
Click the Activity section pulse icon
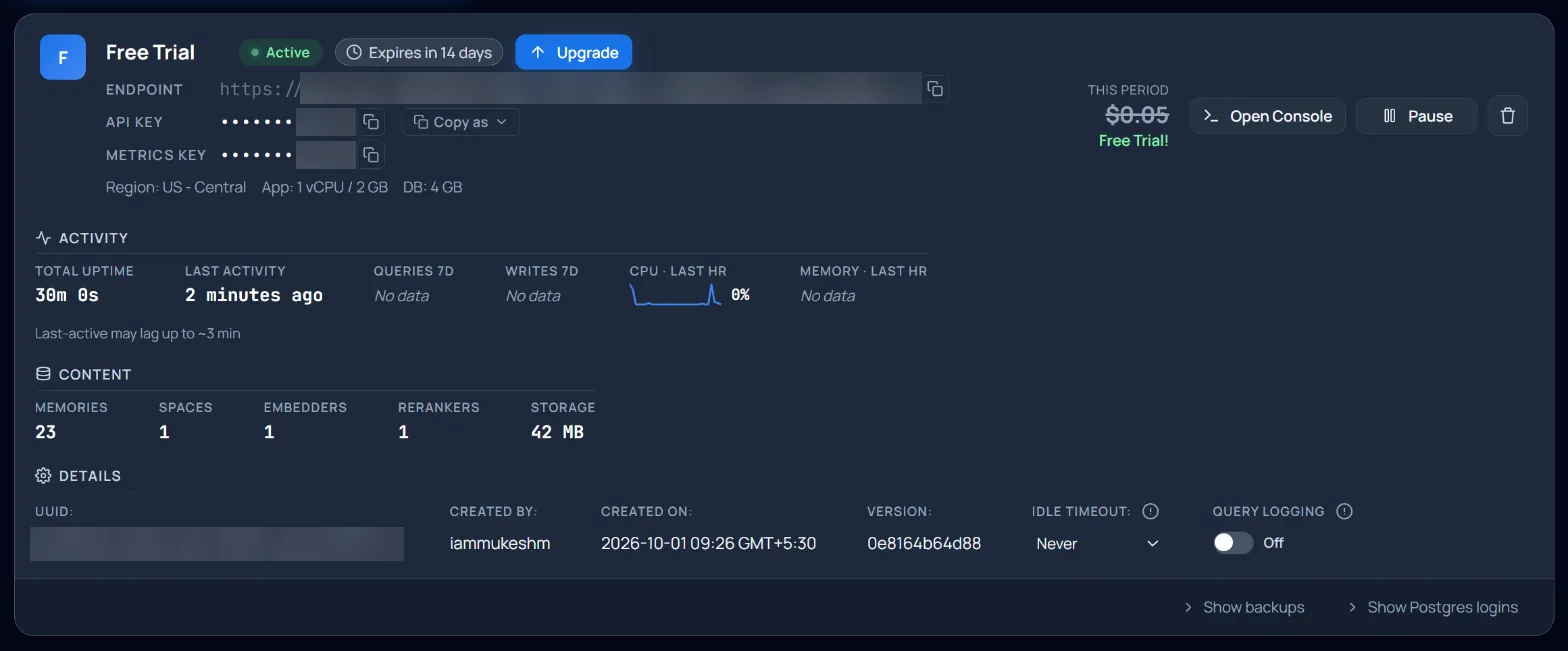click(43, 238)
